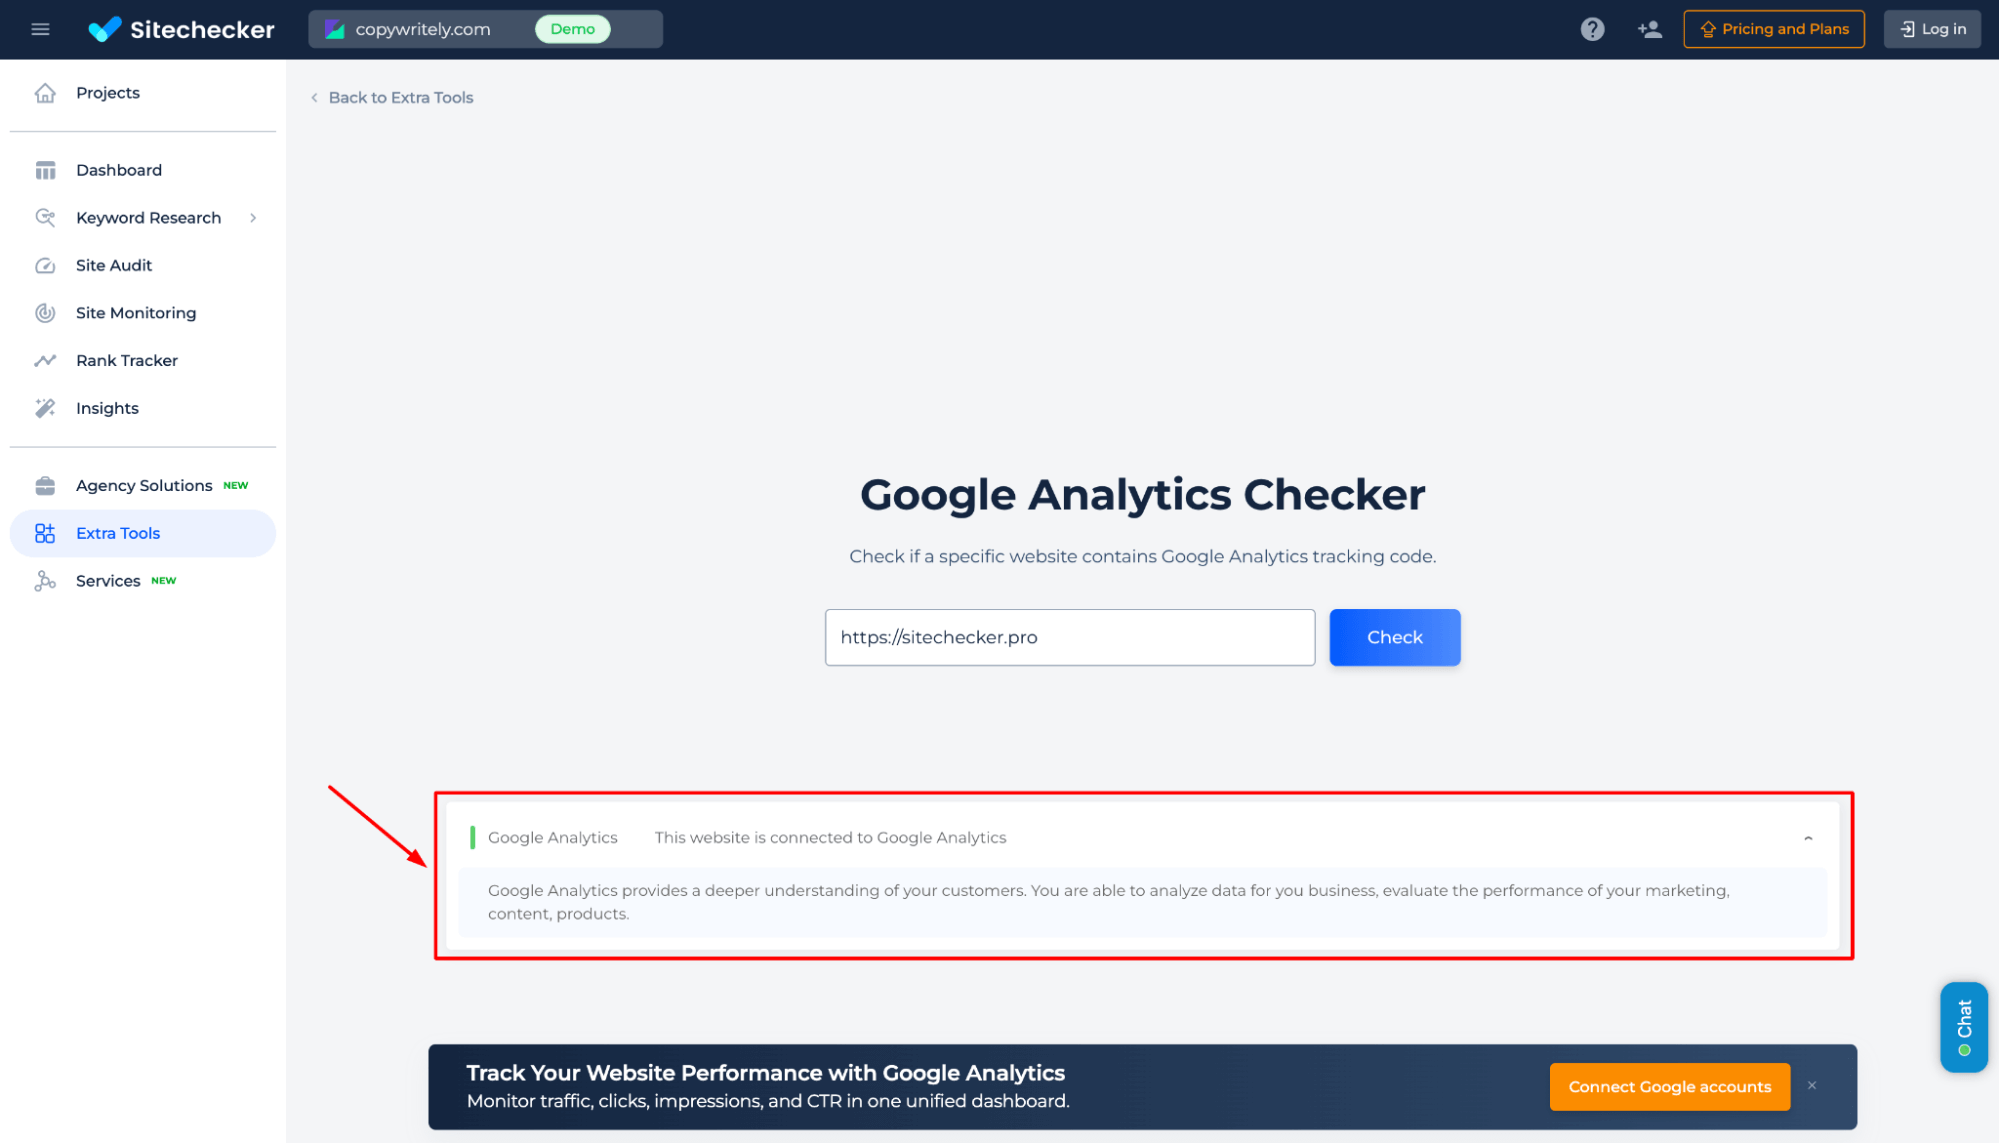
Task: Click Back to Extra Tools link
Action: tap(390, 96)
